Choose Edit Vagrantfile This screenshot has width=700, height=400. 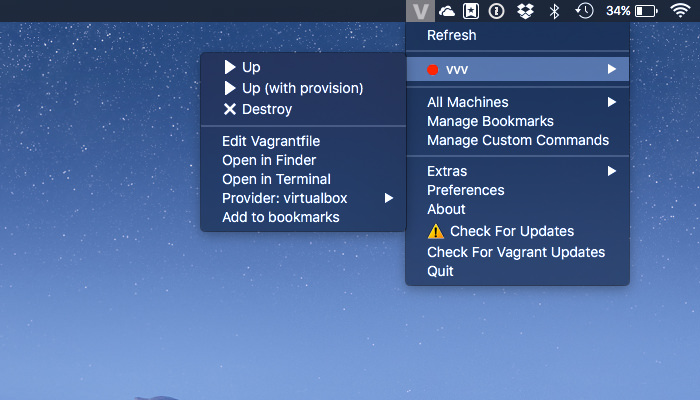pyautogui.click(x=303, y=141)
